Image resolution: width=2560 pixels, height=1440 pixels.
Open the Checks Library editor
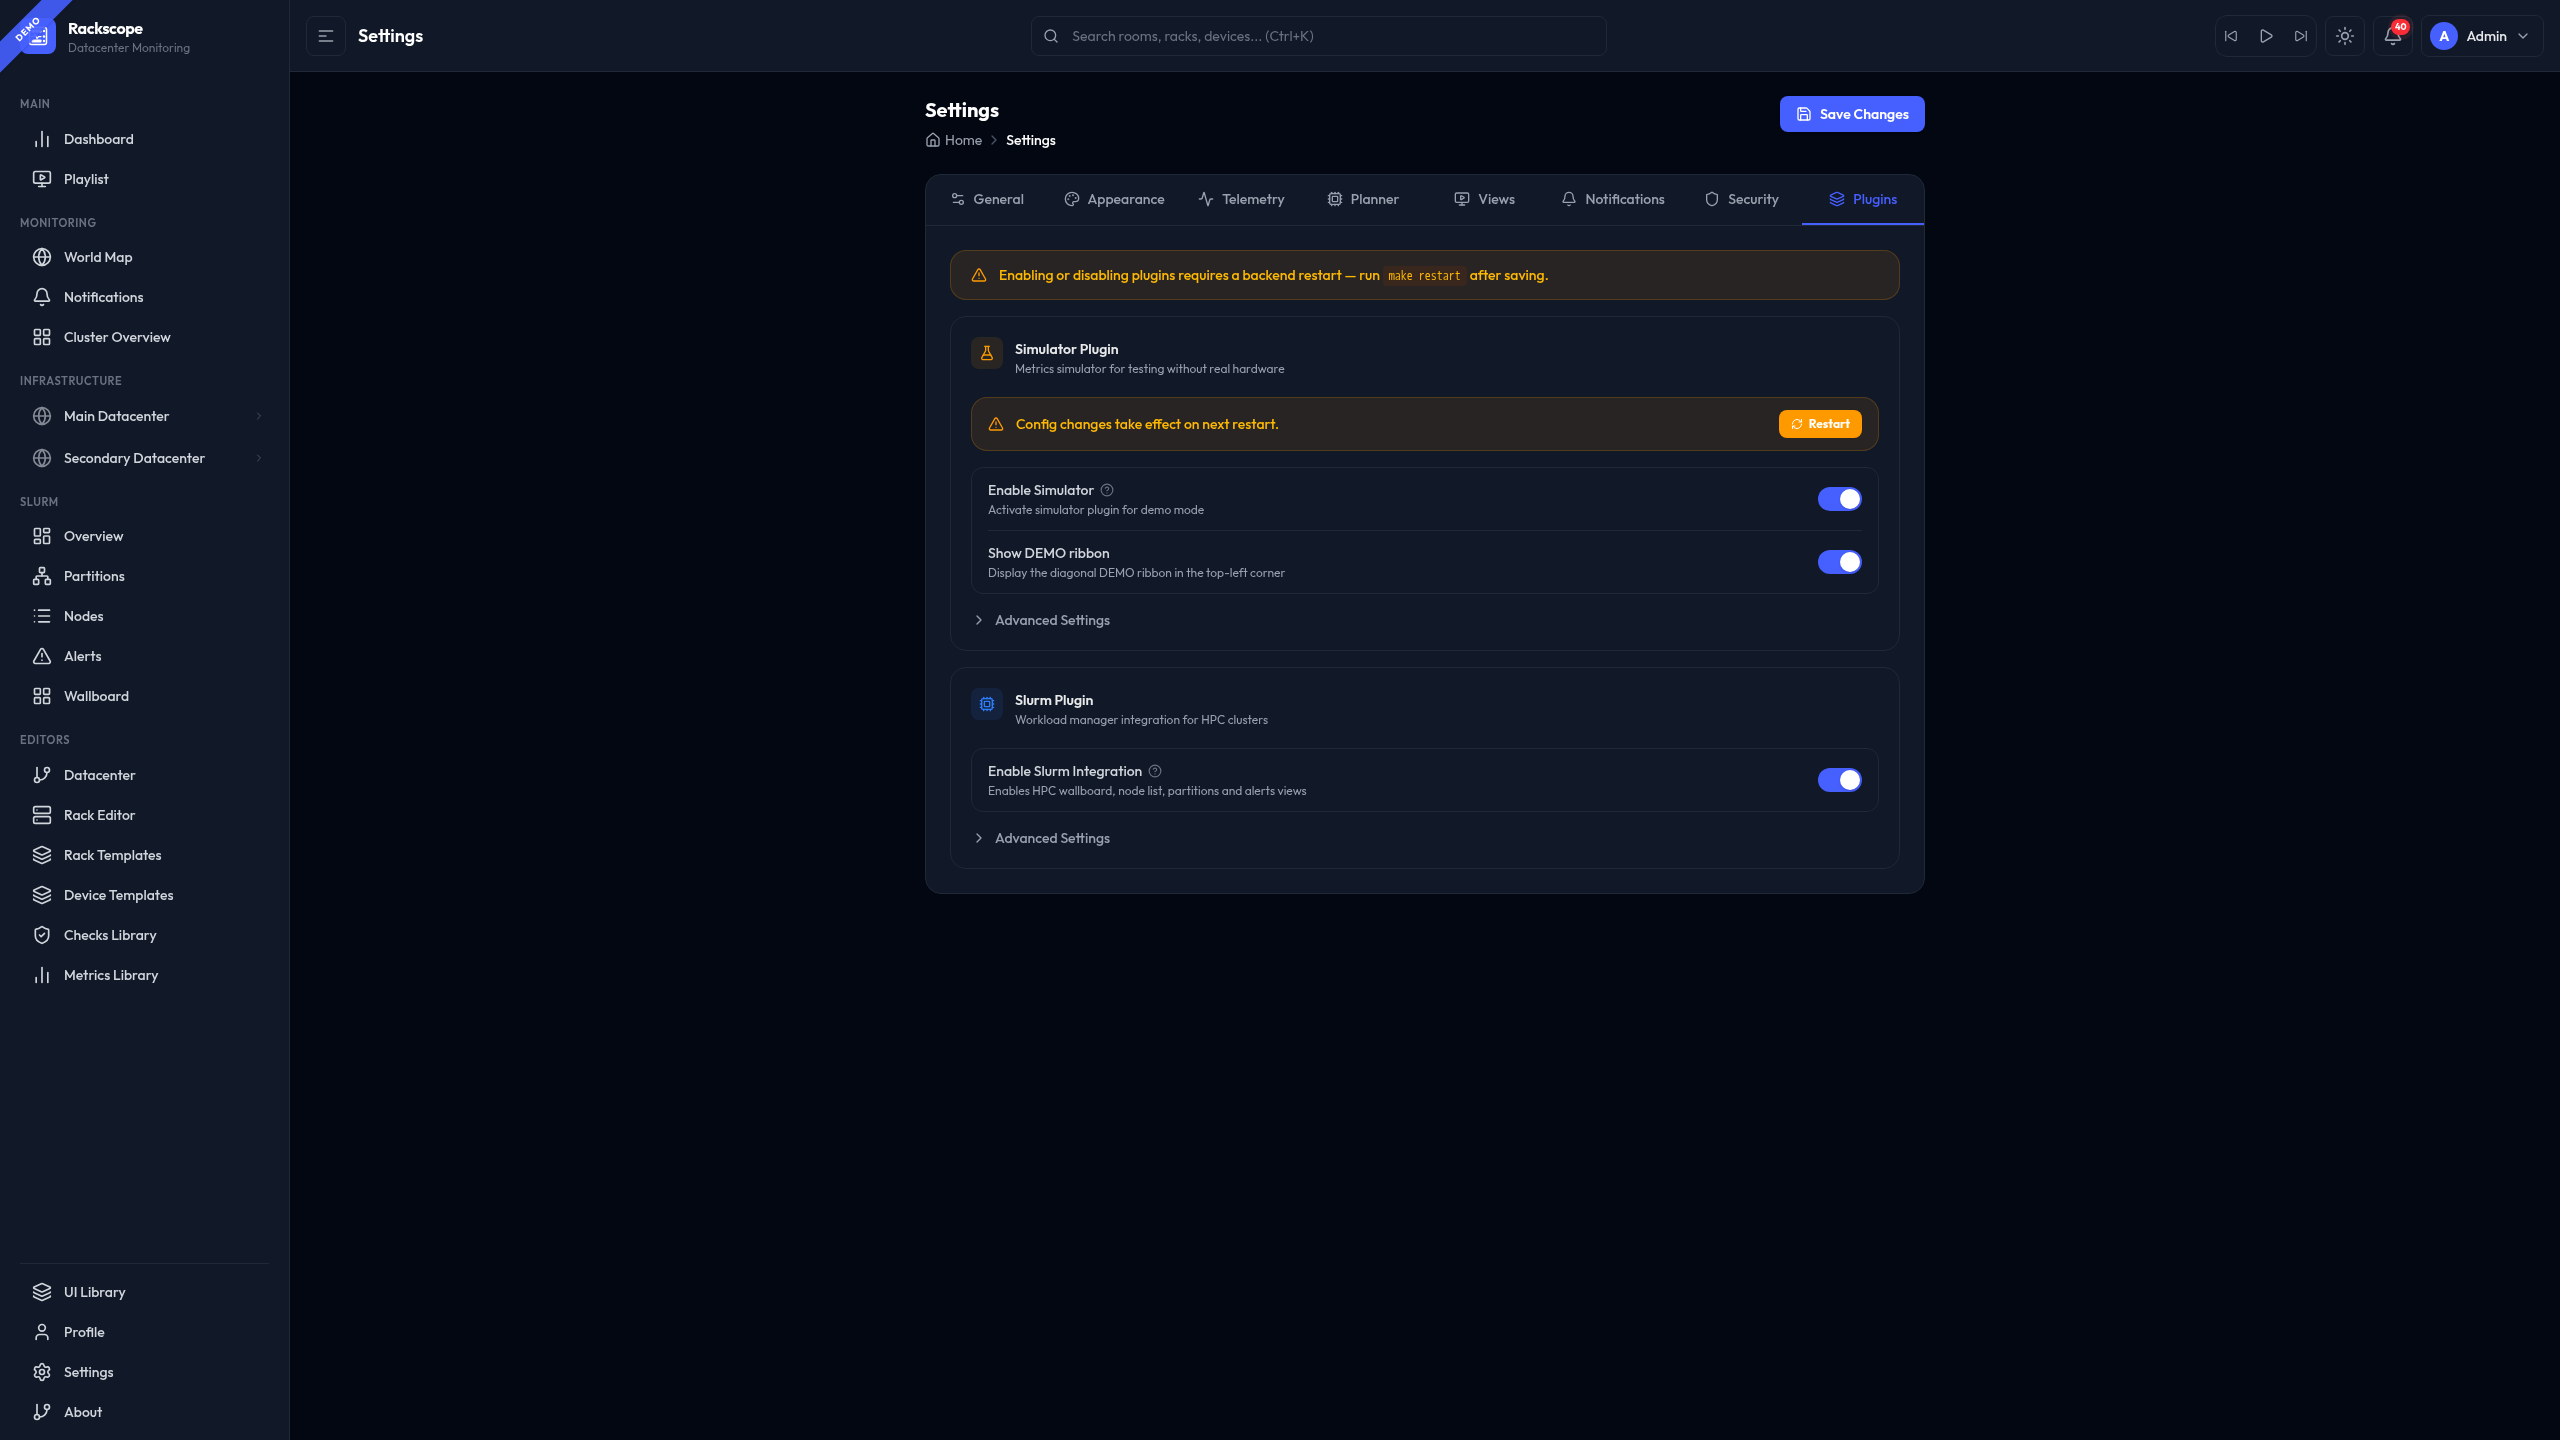[x=110, y=935]
